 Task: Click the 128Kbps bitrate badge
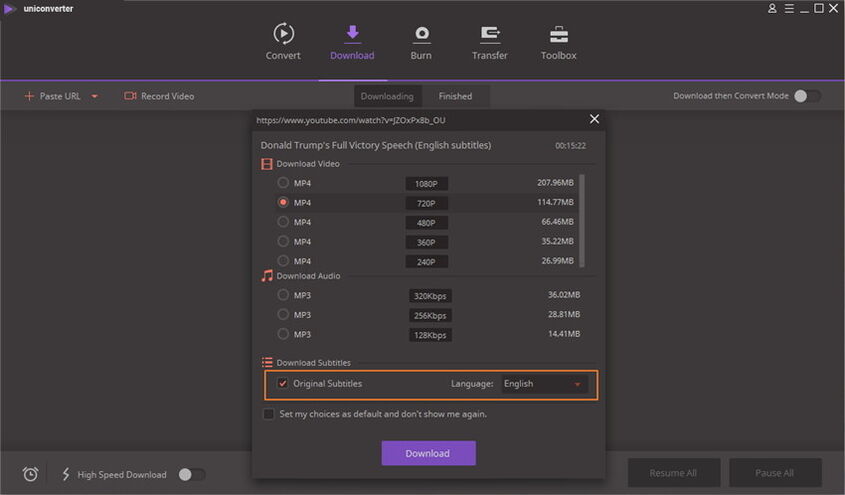[x=430, y=335]
